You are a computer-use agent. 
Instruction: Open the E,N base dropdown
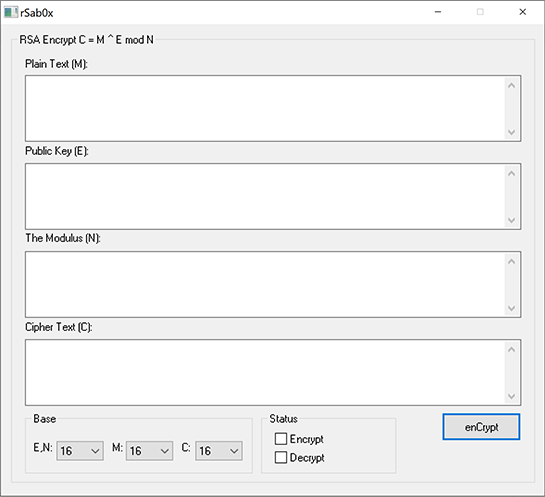tap(80, 451)
